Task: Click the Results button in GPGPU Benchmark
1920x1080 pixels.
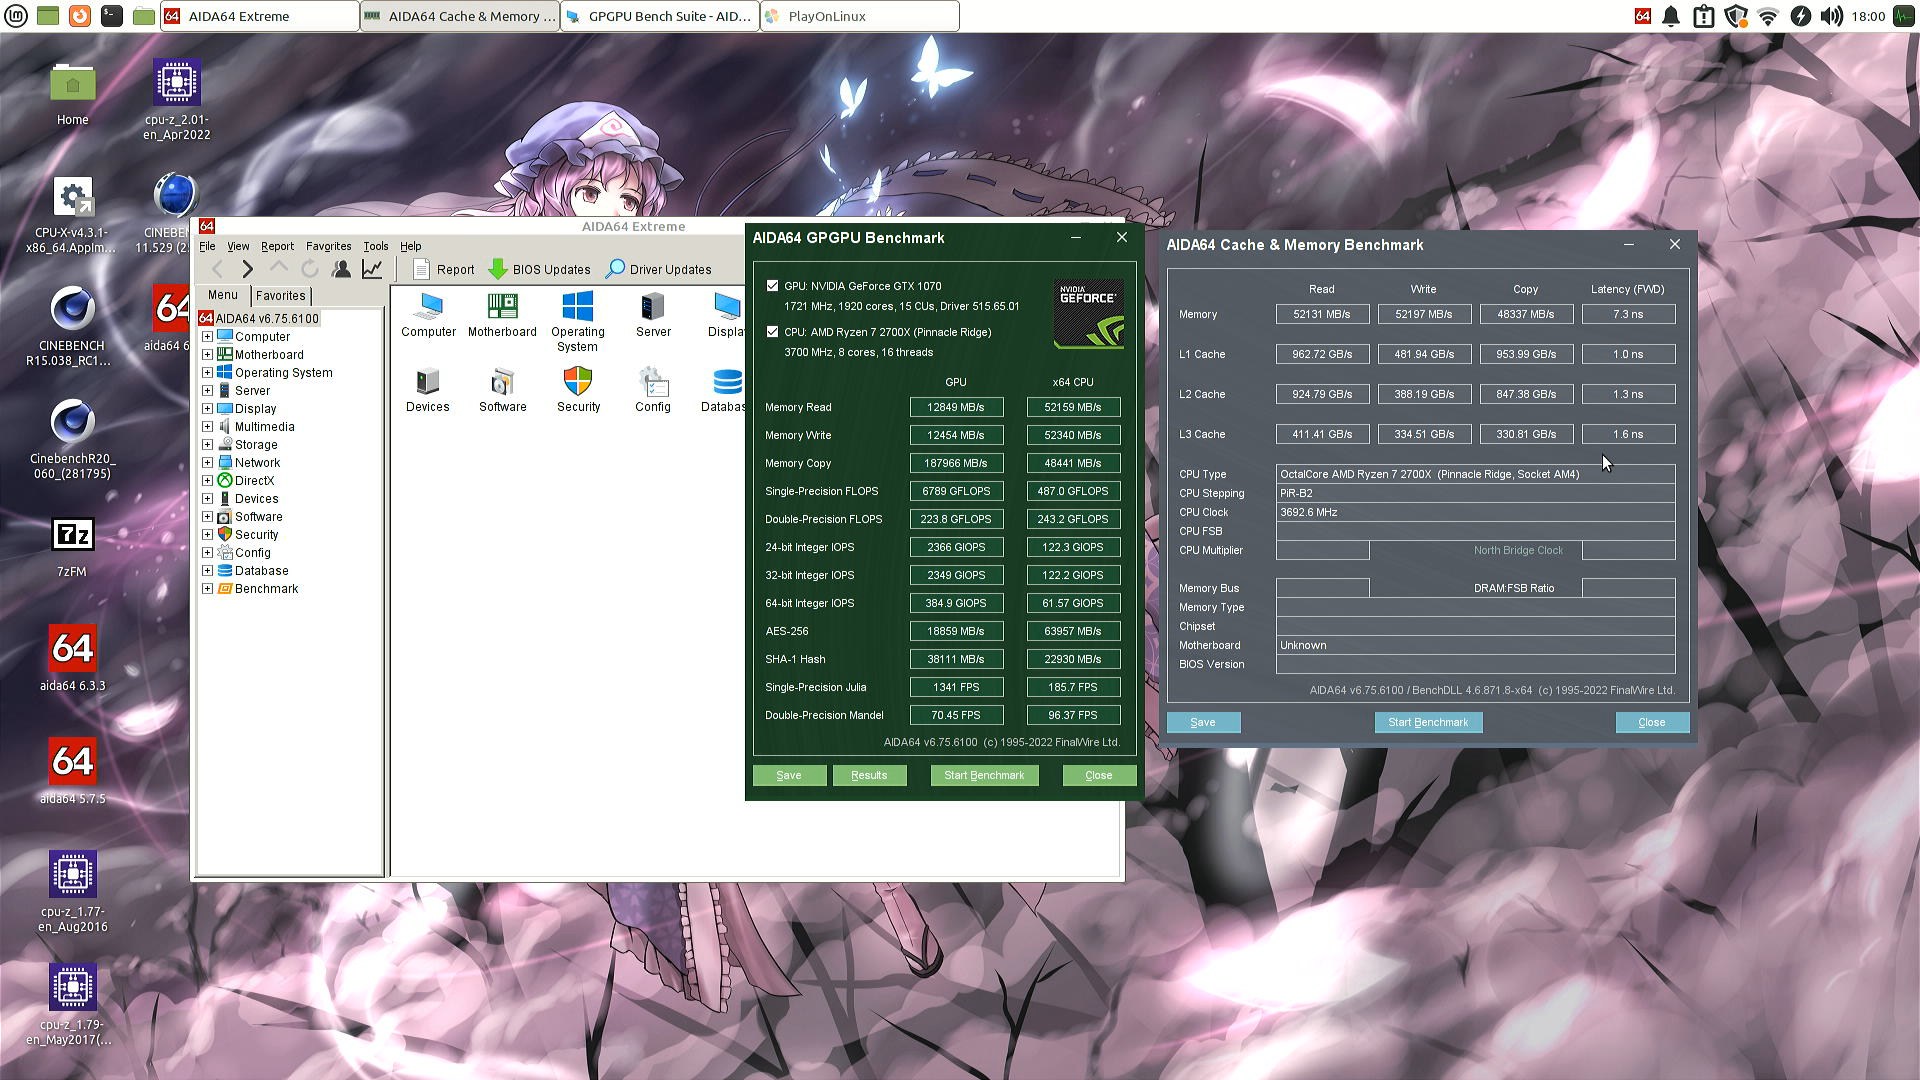Action: click(x=869, y=775)
